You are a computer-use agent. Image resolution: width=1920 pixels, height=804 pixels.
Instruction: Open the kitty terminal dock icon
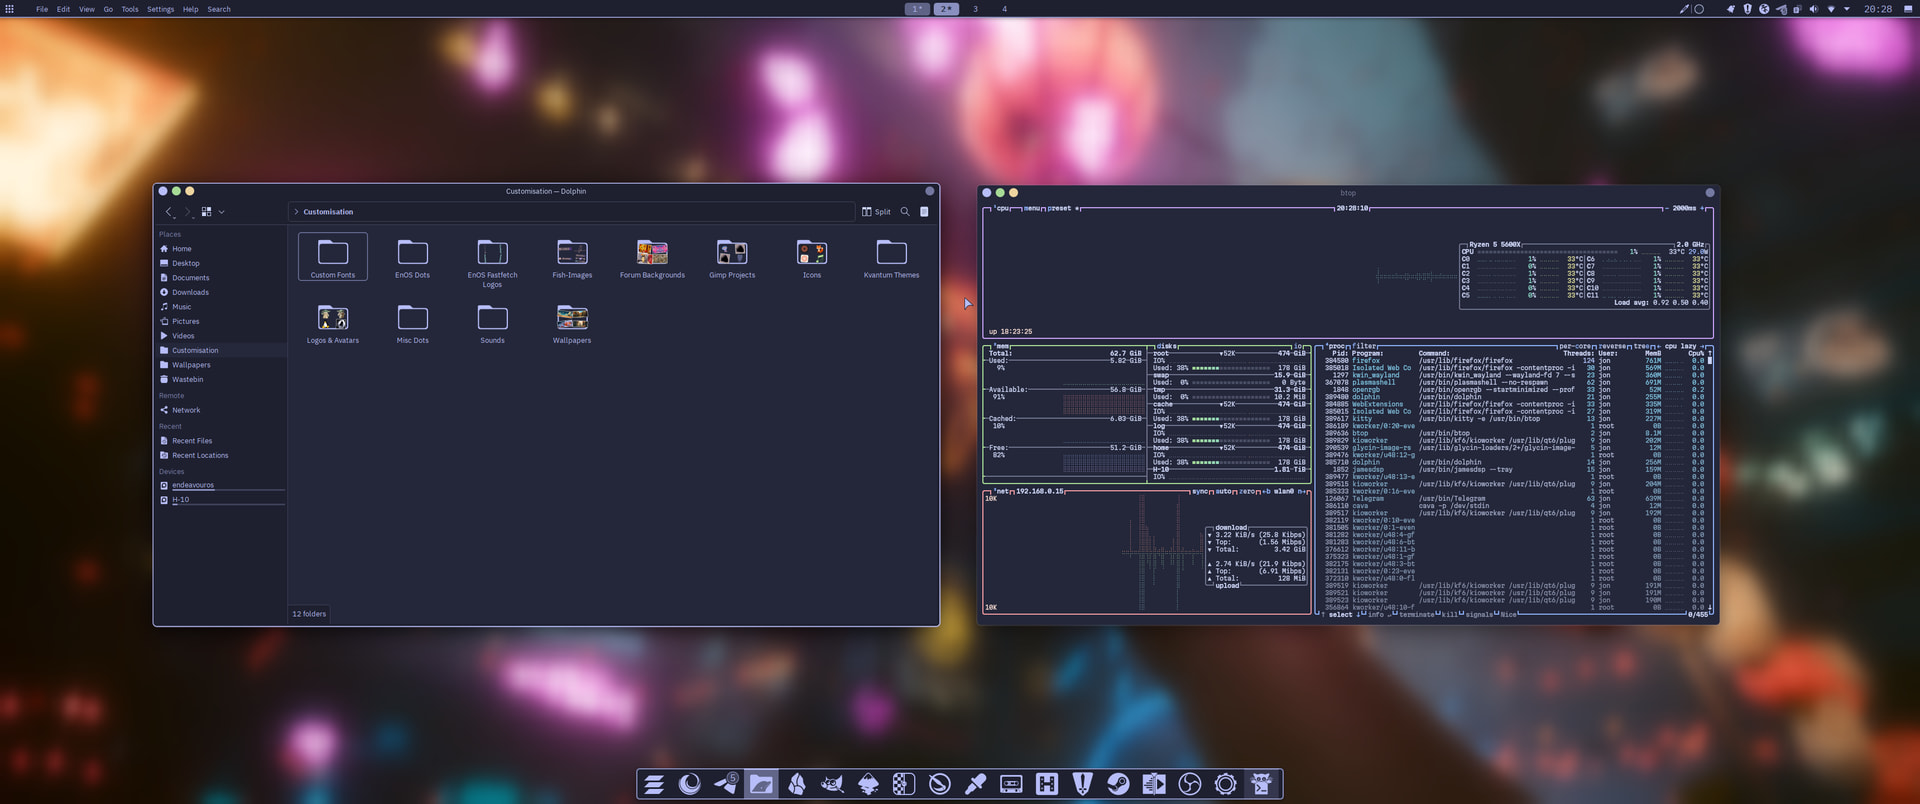pos(1261,784)
